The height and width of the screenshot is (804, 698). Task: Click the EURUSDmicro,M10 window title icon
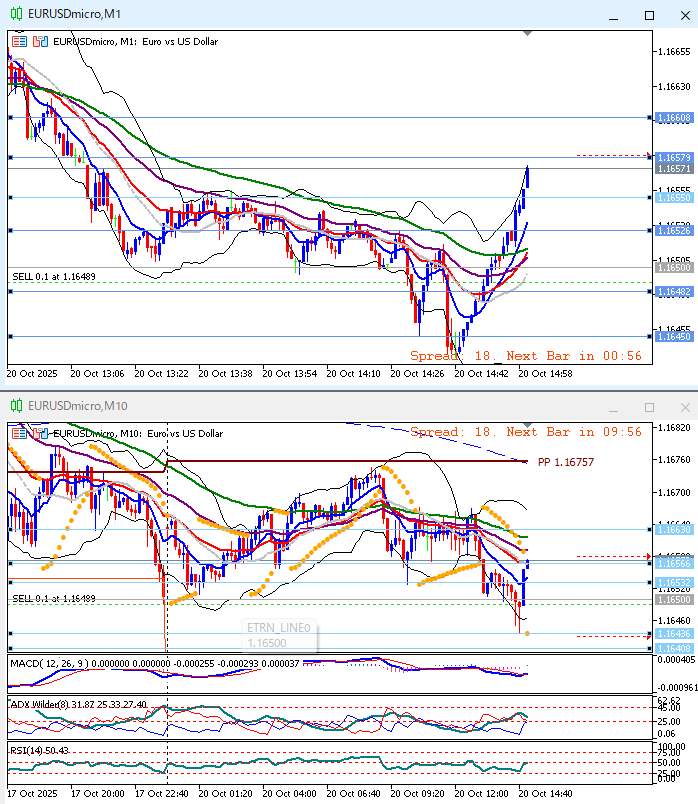tap(17, 407)
